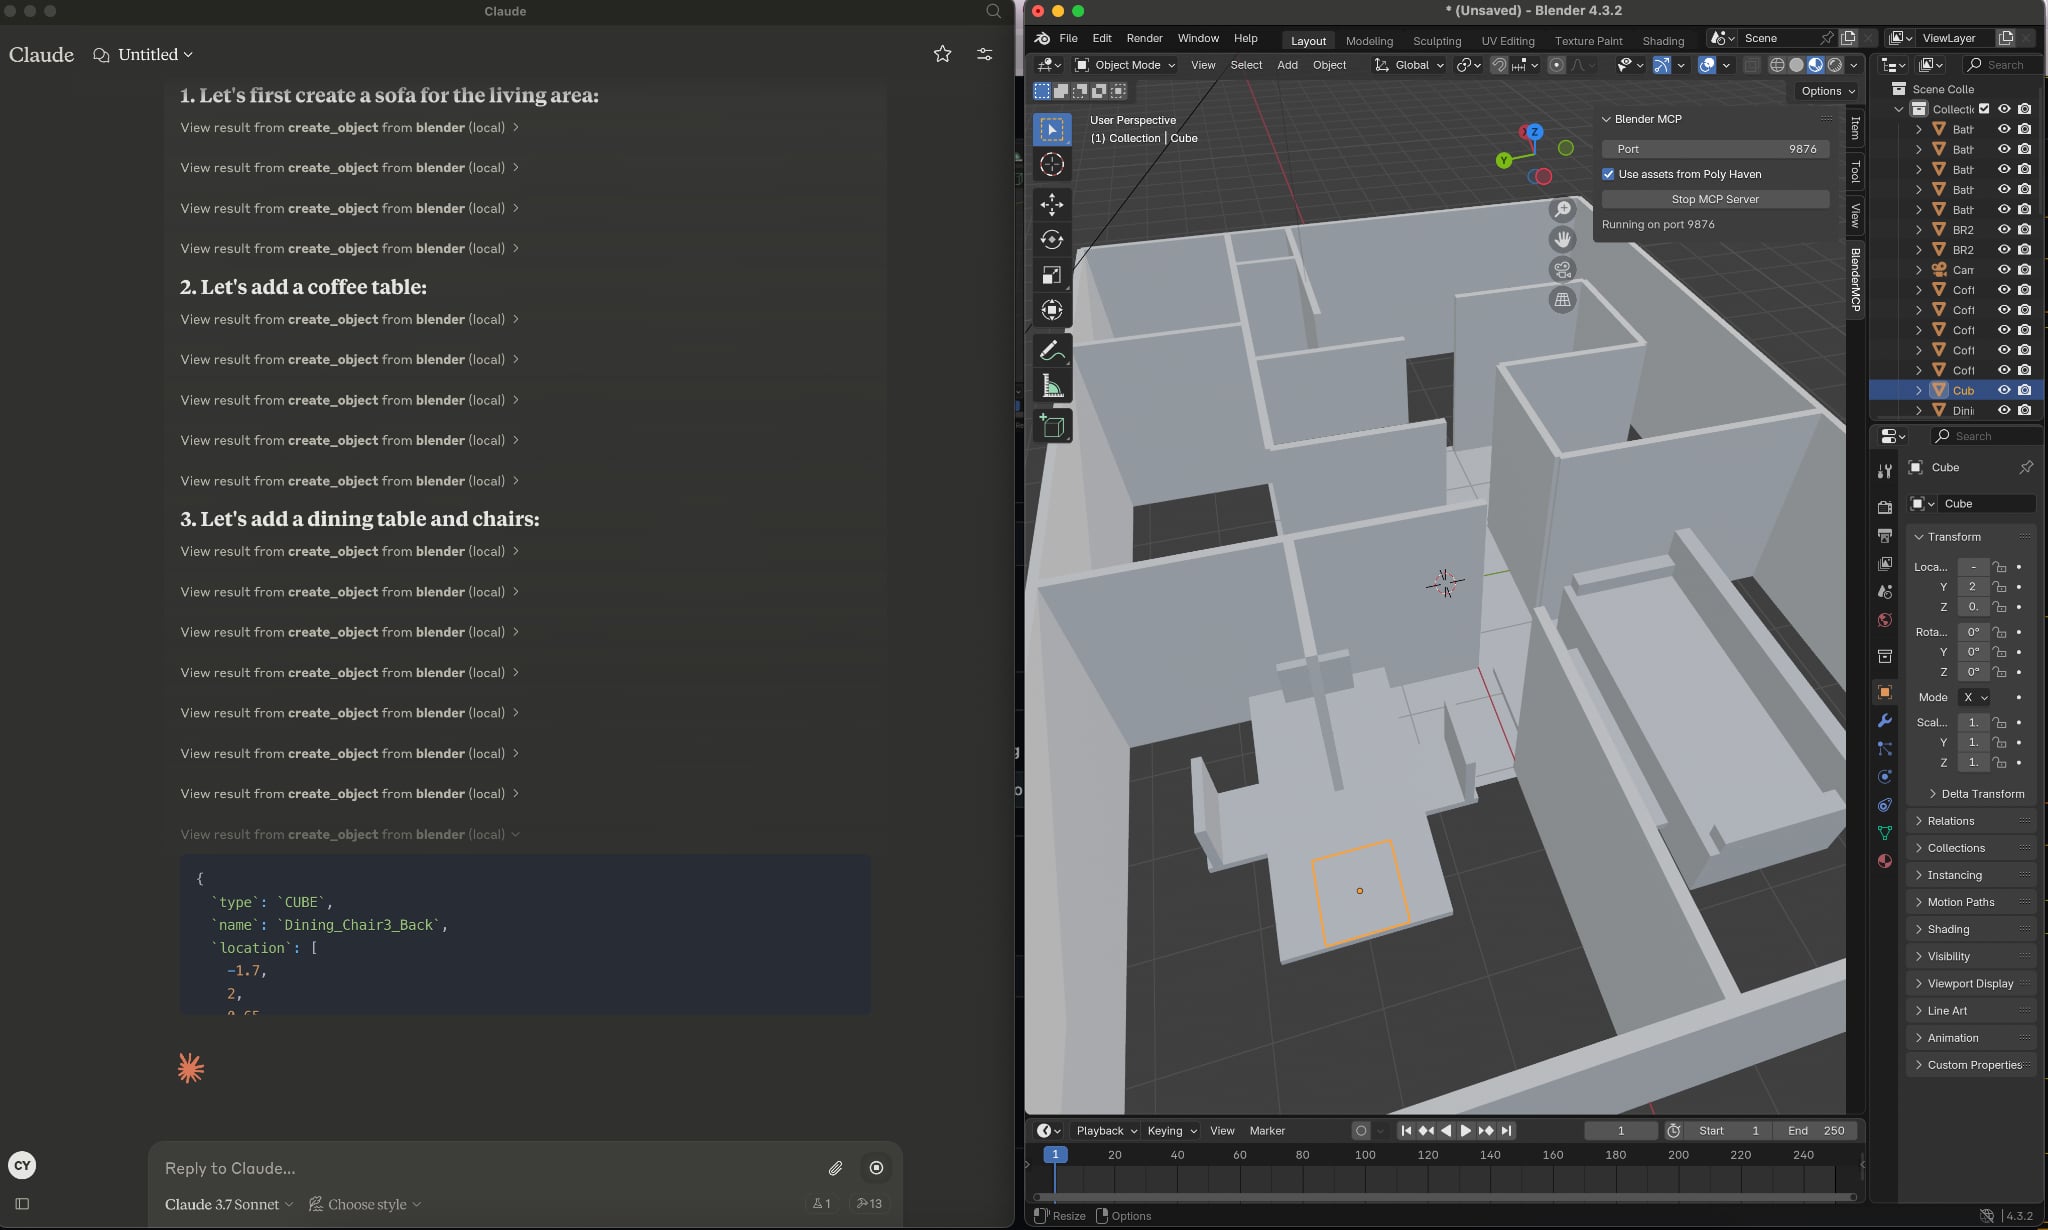This screenshot has height=1230, width=2048.
Task: Switch to the Shading workspace tab
Action: [1663, 41]
